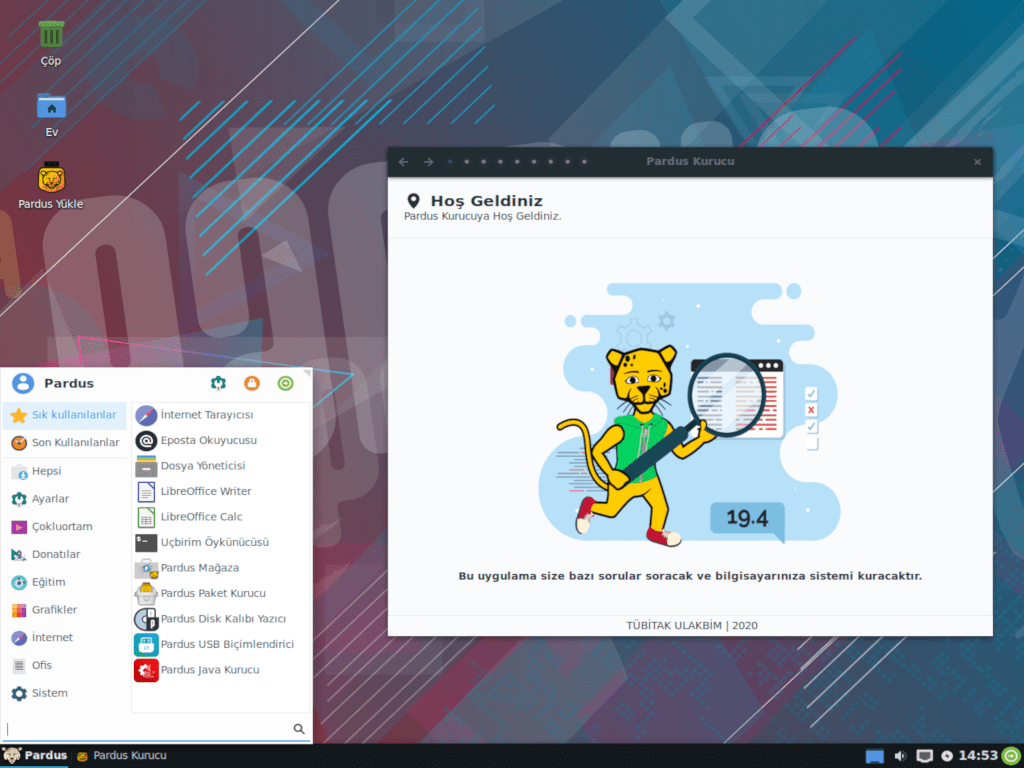
Task: Click the Pardus user avatar icon
Action: [23, 383]
